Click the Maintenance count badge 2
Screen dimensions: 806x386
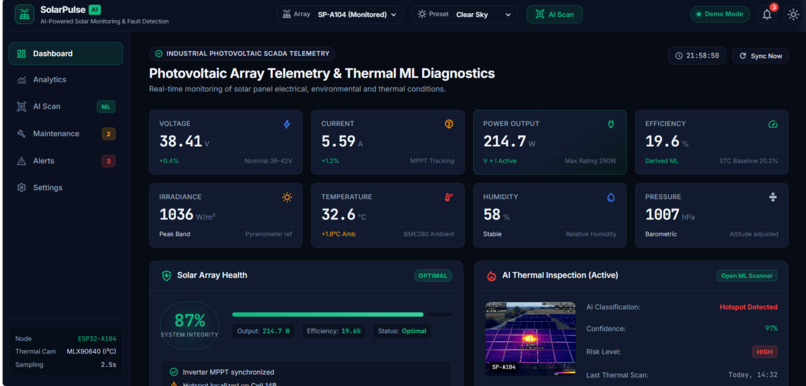coord(108,134)
